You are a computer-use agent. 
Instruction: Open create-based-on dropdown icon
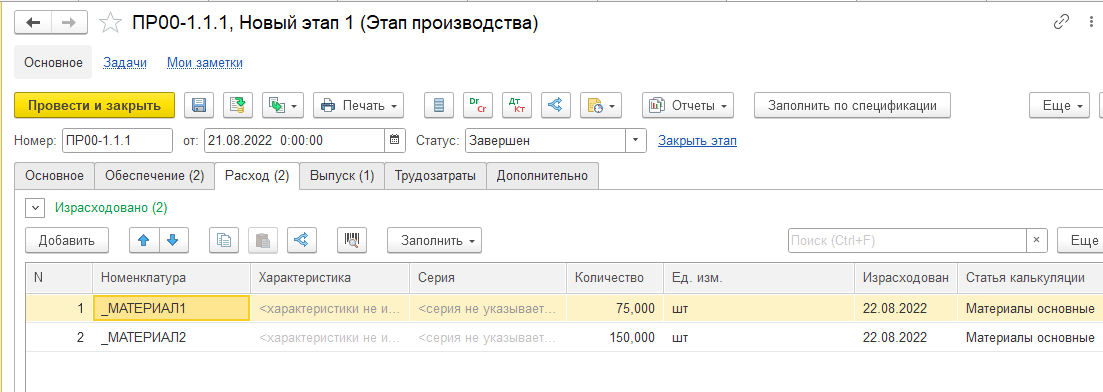point(283,106)
